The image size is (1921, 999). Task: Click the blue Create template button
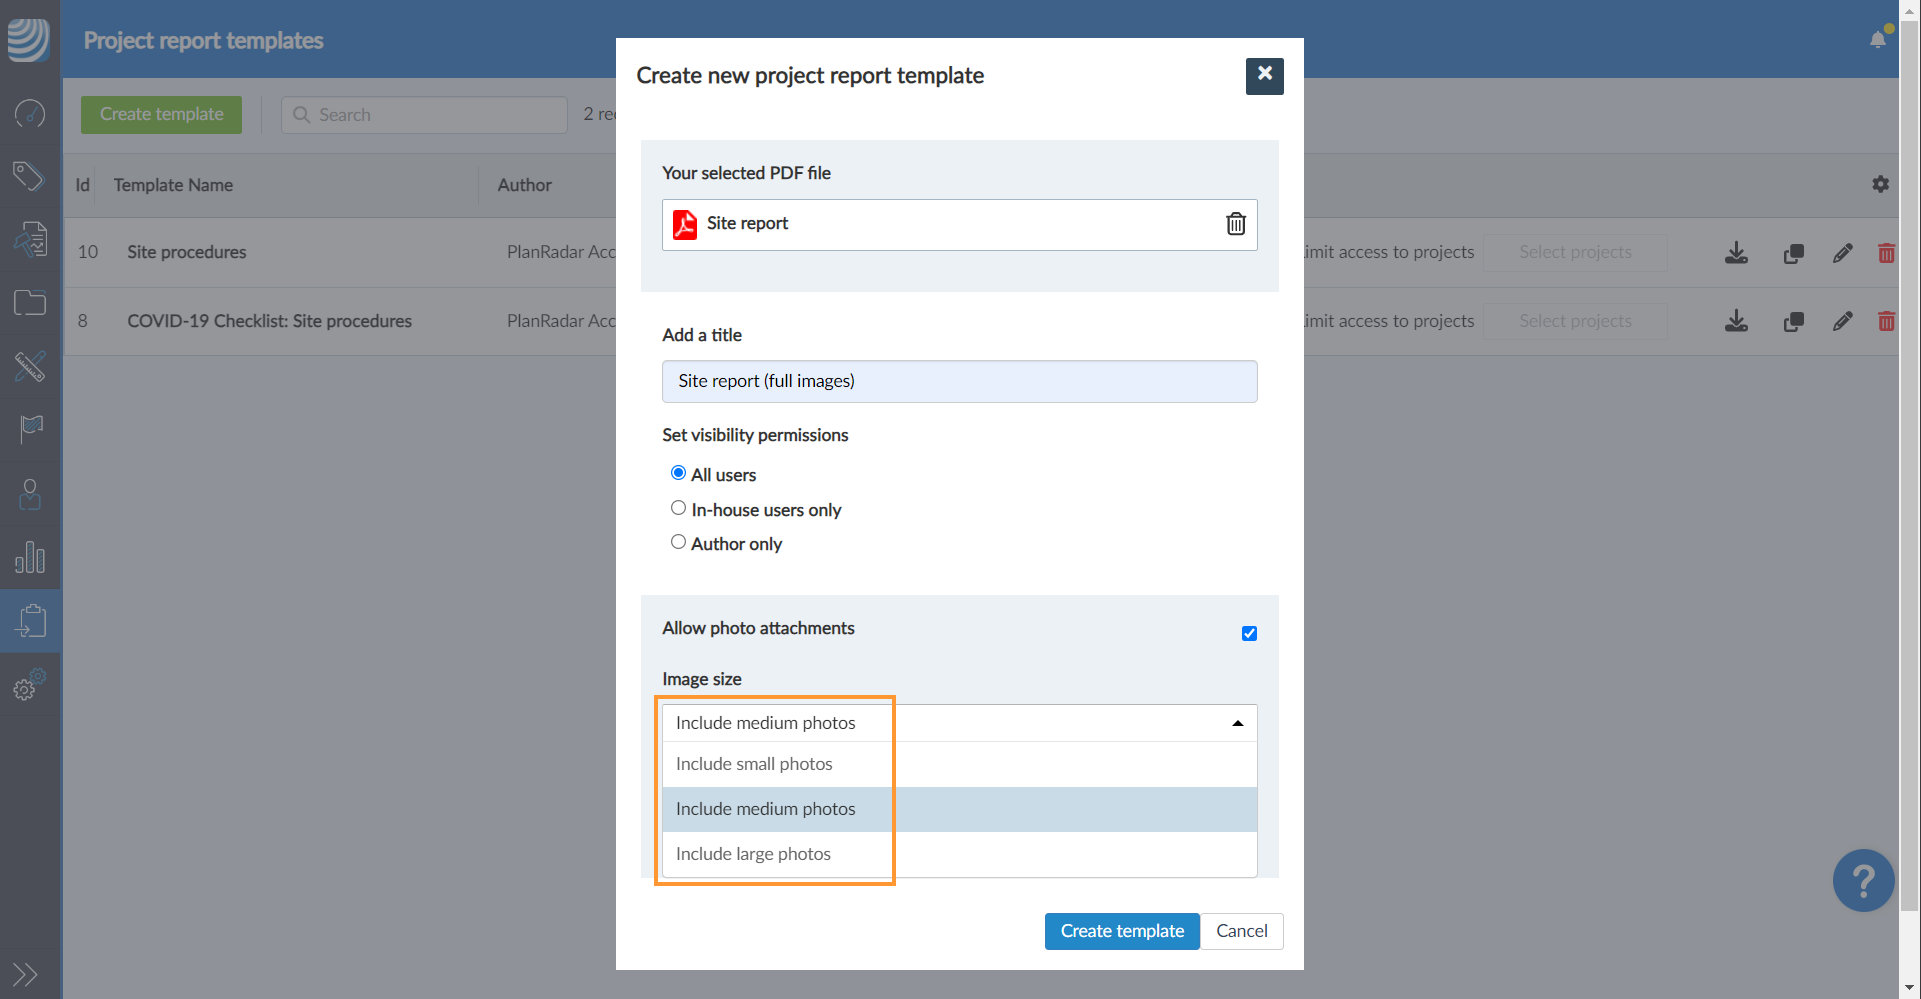[x=1121, y=931]
